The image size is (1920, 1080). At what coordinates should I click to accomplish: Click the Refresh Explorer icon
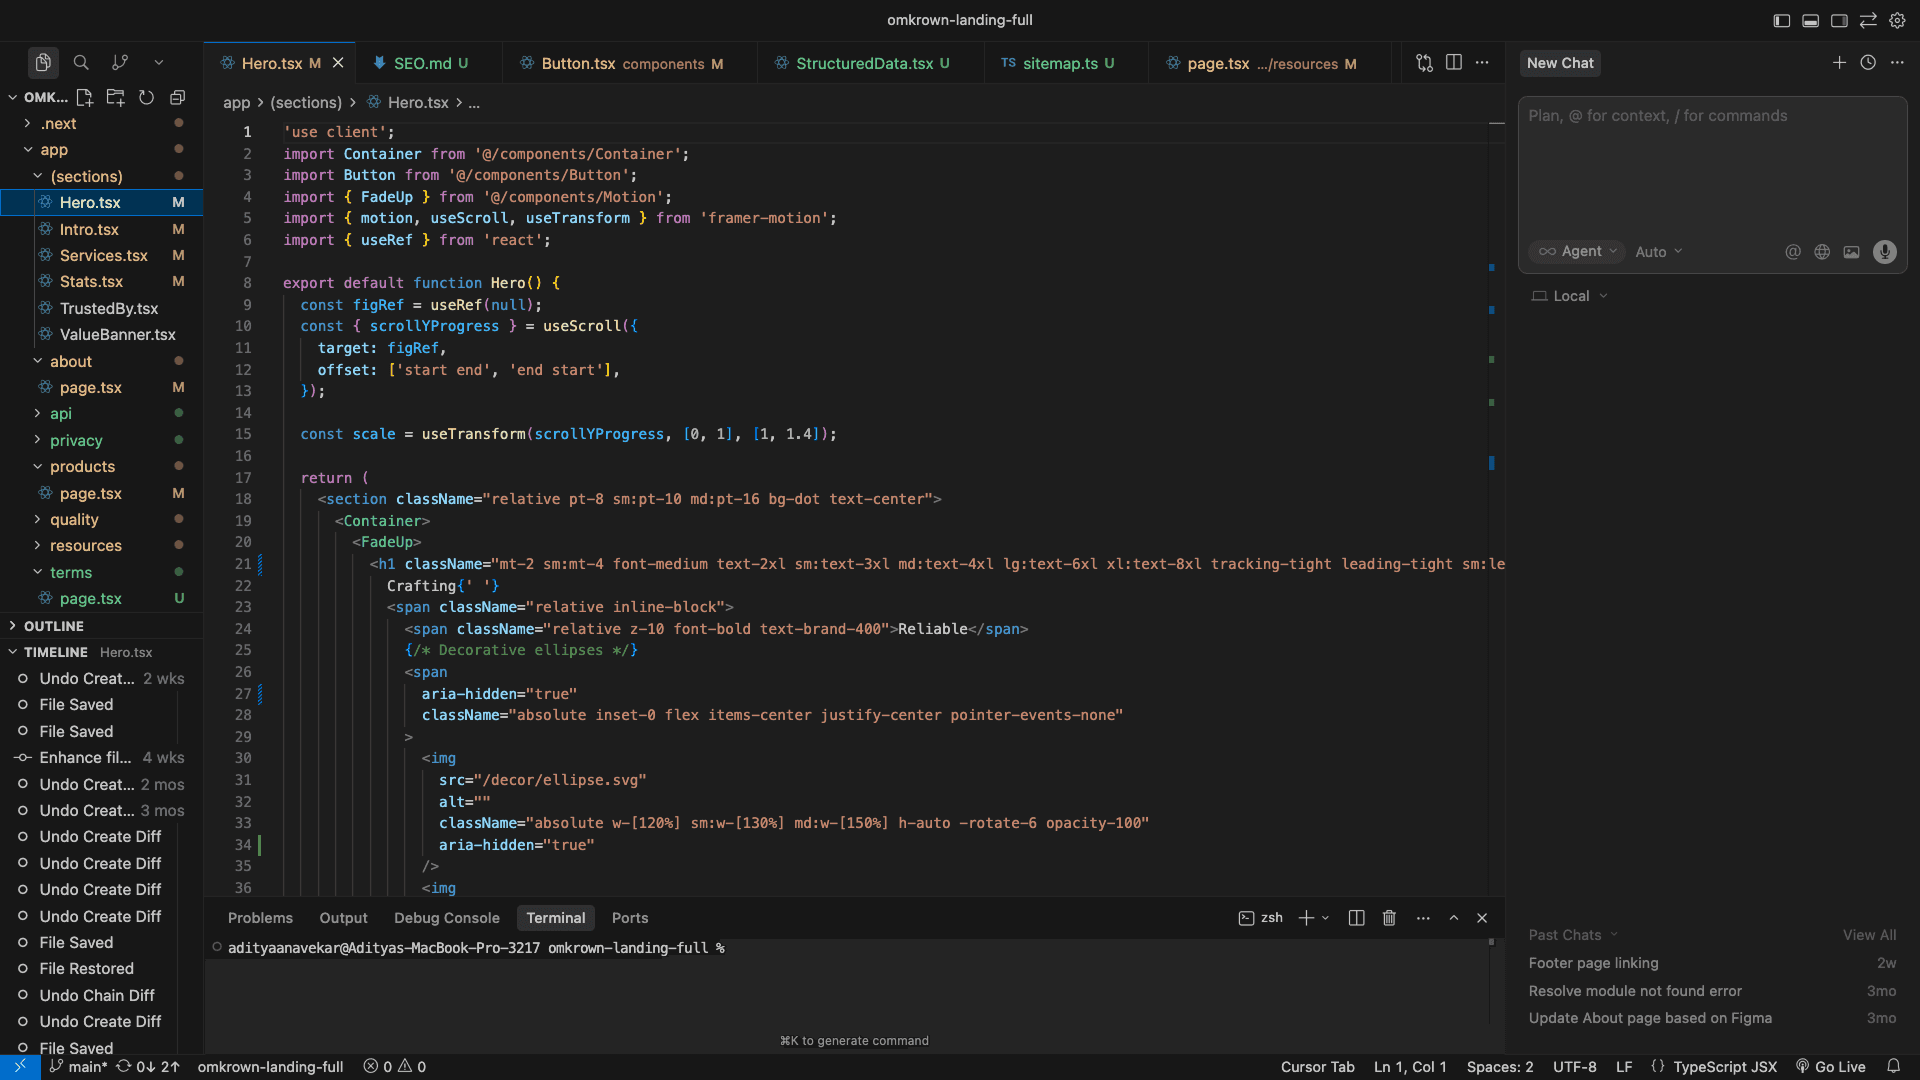point(146,97)
